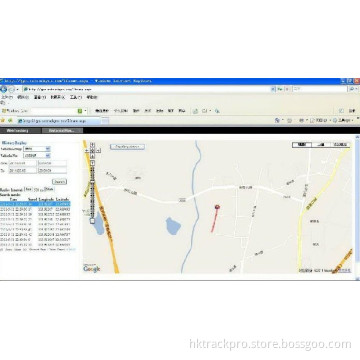Viewport: 360px width, 360px height.
Task: Click the browser Forward arrow button
Action: click(x=12, y=89)
